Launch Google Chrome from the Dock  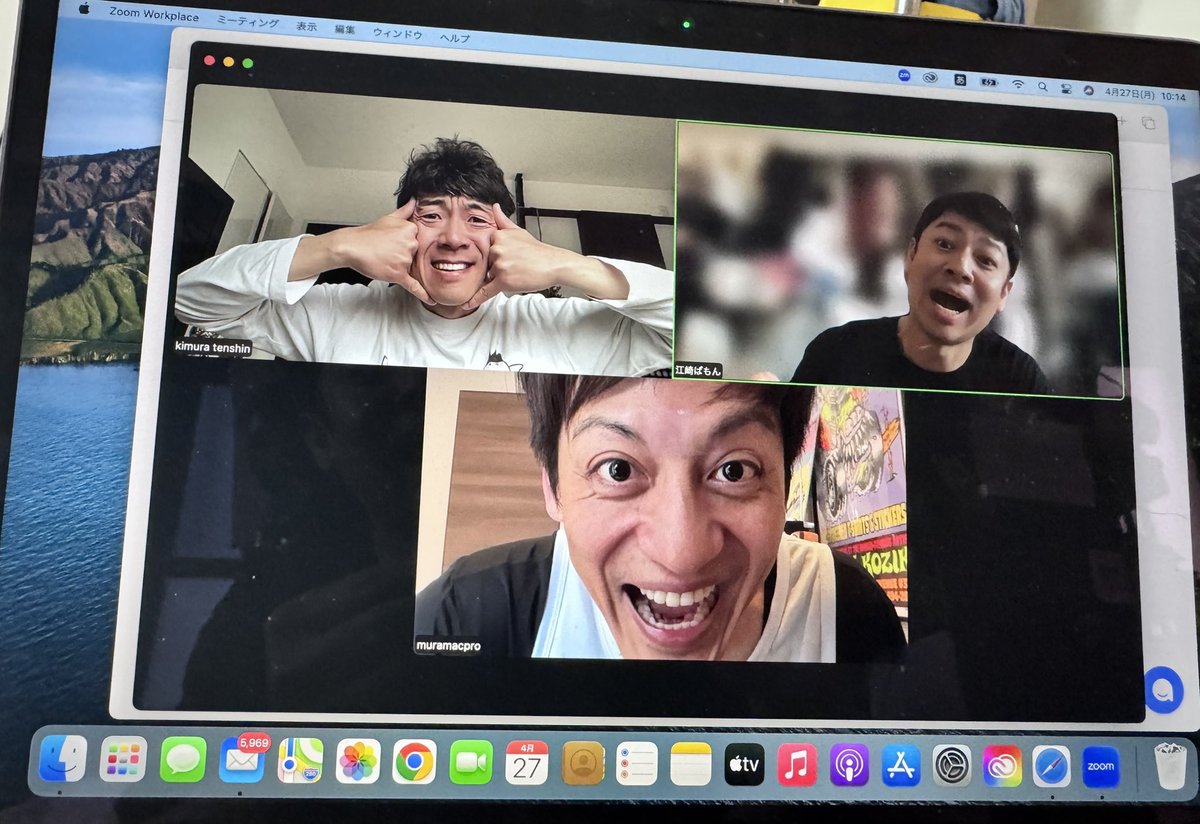click(x=414, y=762)
